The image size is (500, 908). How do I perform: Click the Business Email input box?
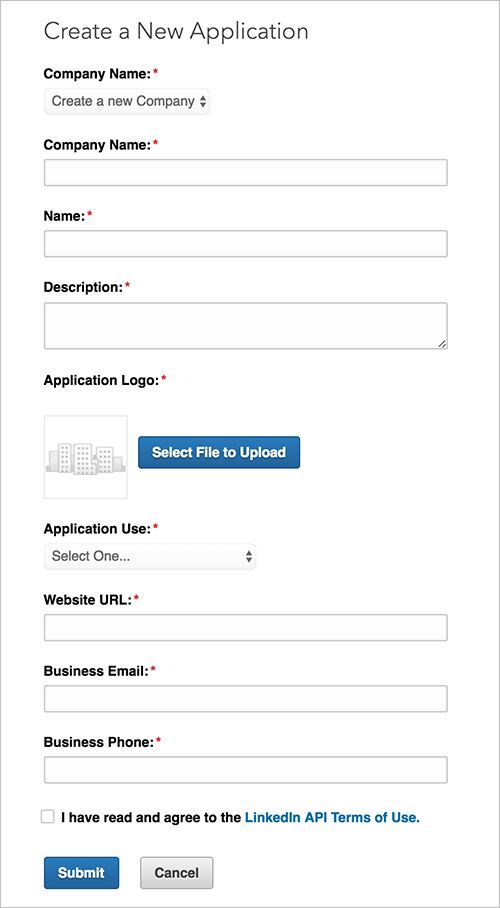coord(246,699)
